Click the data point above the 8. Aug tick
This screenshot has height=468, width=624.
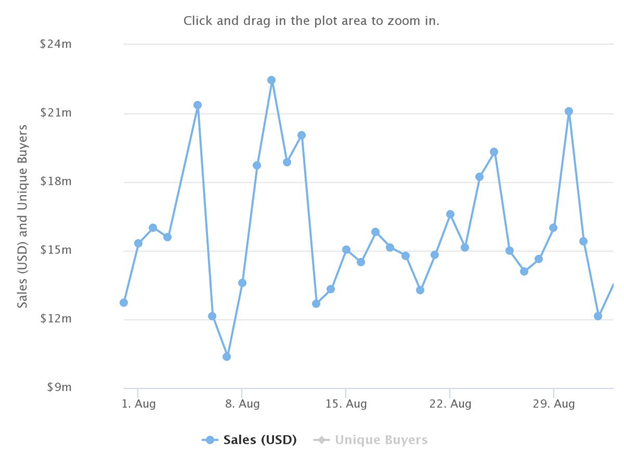coord(242,283)
